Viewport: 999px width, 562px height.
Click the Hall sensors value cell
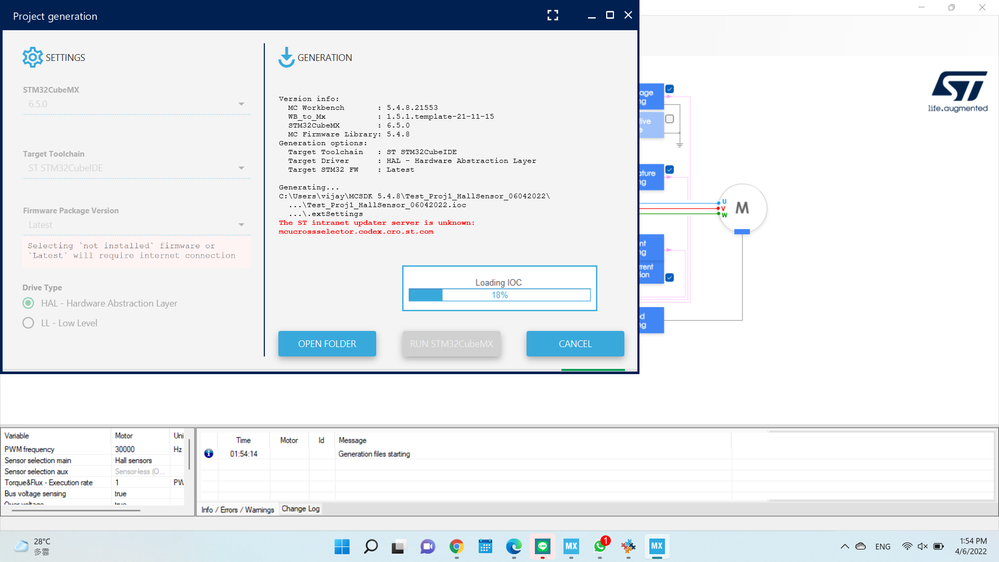(140, 461)
